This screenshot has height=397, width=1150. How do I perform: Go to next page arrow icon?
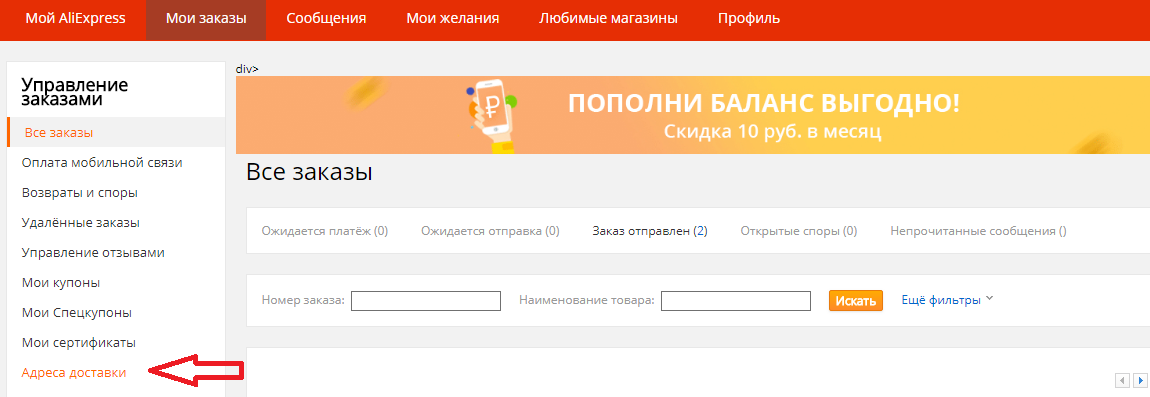click(x=1140, y=380)
